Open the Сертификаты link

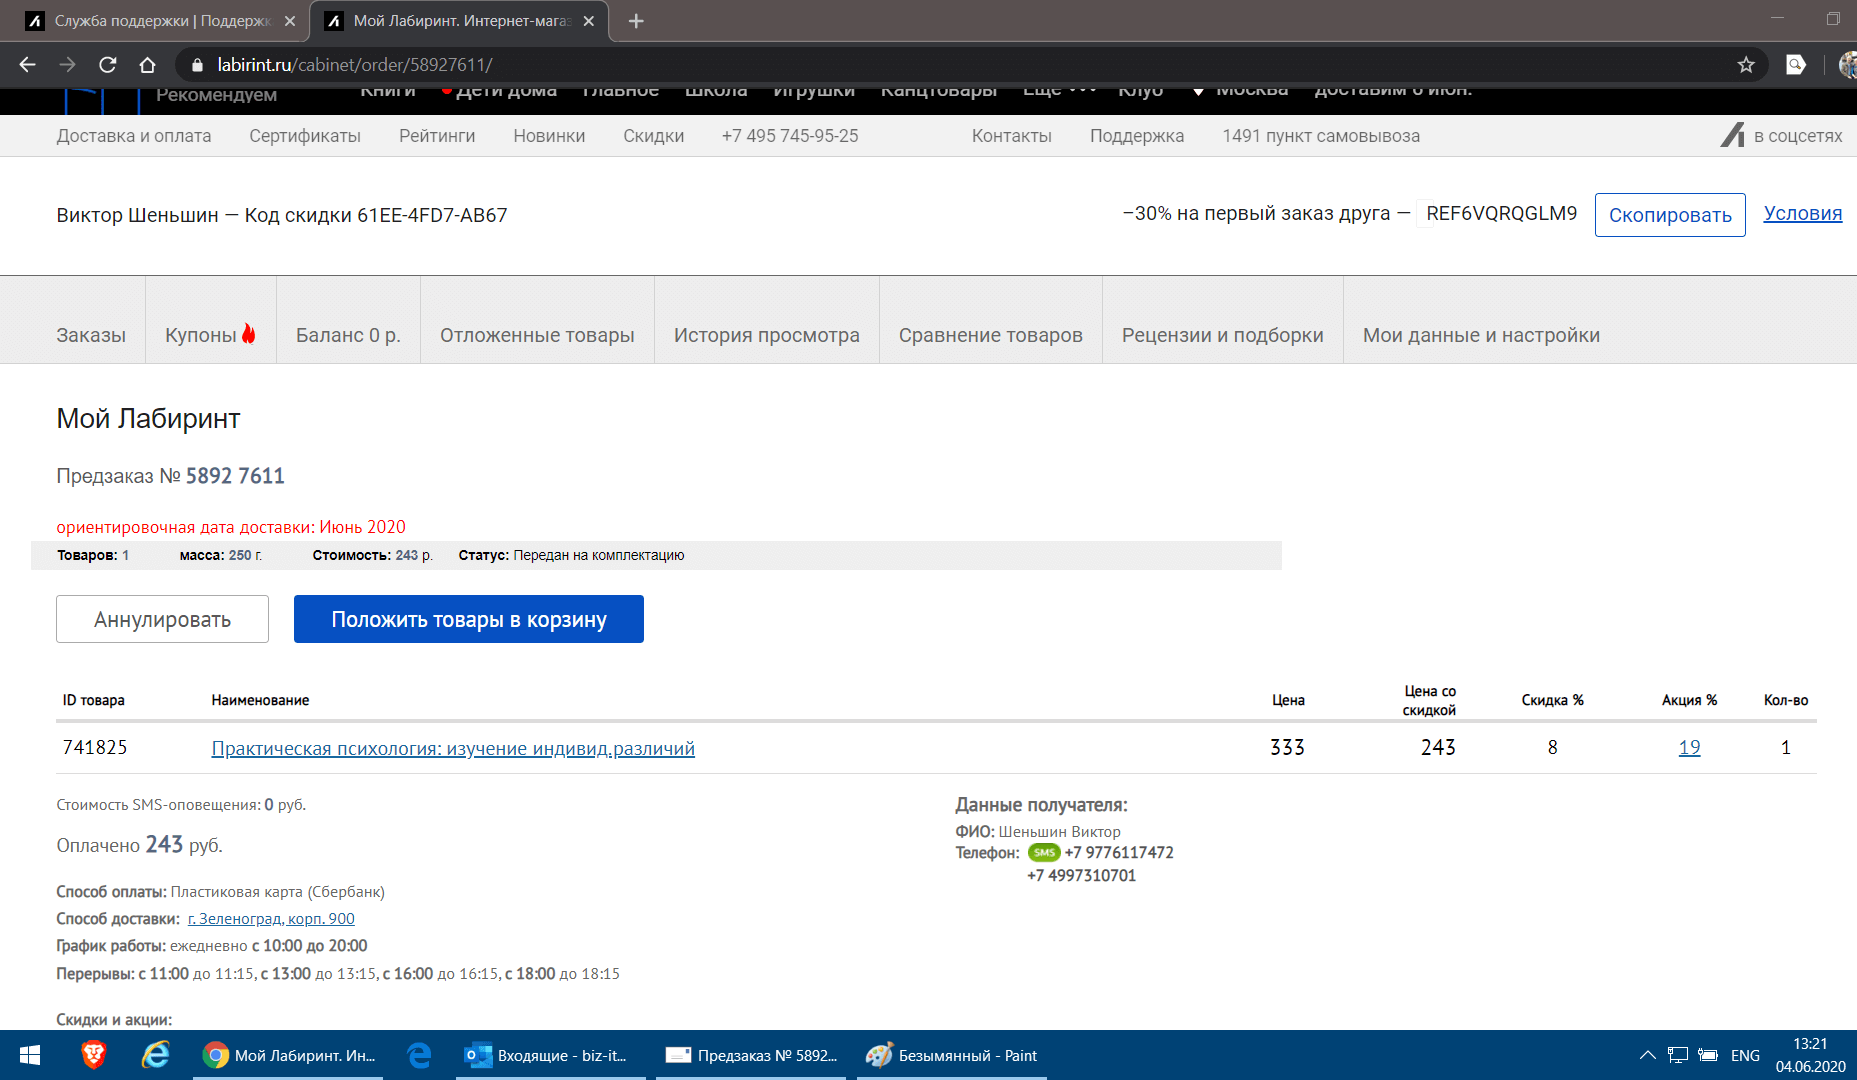pyautogui.click(x=305, y=136)
